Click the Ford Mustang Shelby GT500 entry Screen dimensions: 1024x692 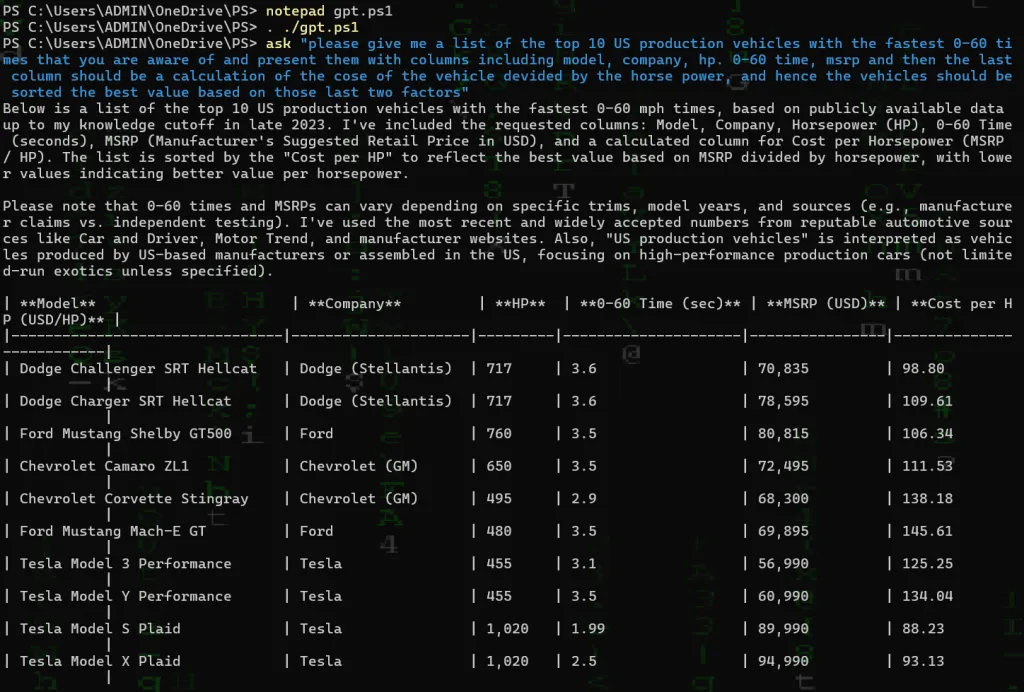125,434
